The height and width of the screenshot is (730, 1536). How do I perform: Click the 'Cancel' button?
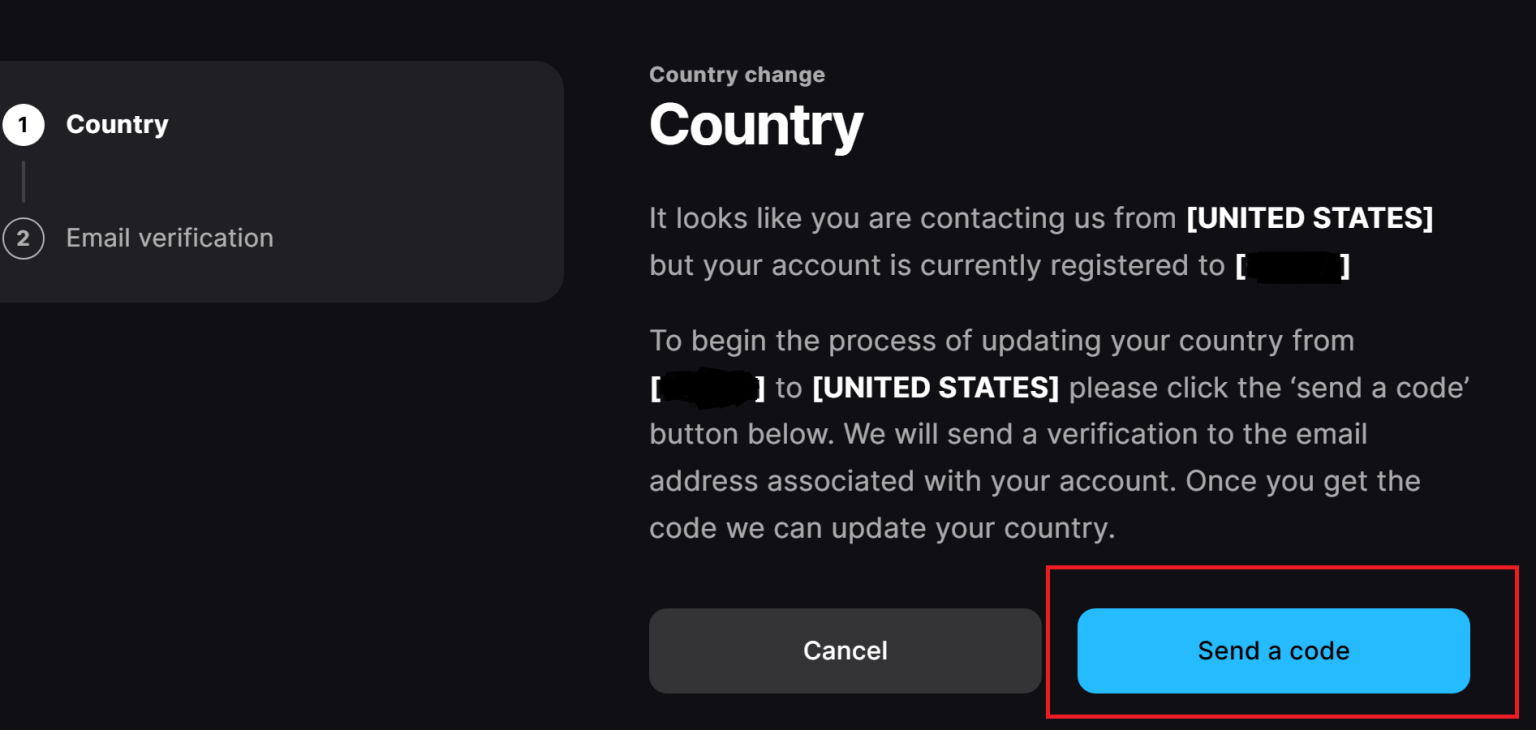pos(845,651)
